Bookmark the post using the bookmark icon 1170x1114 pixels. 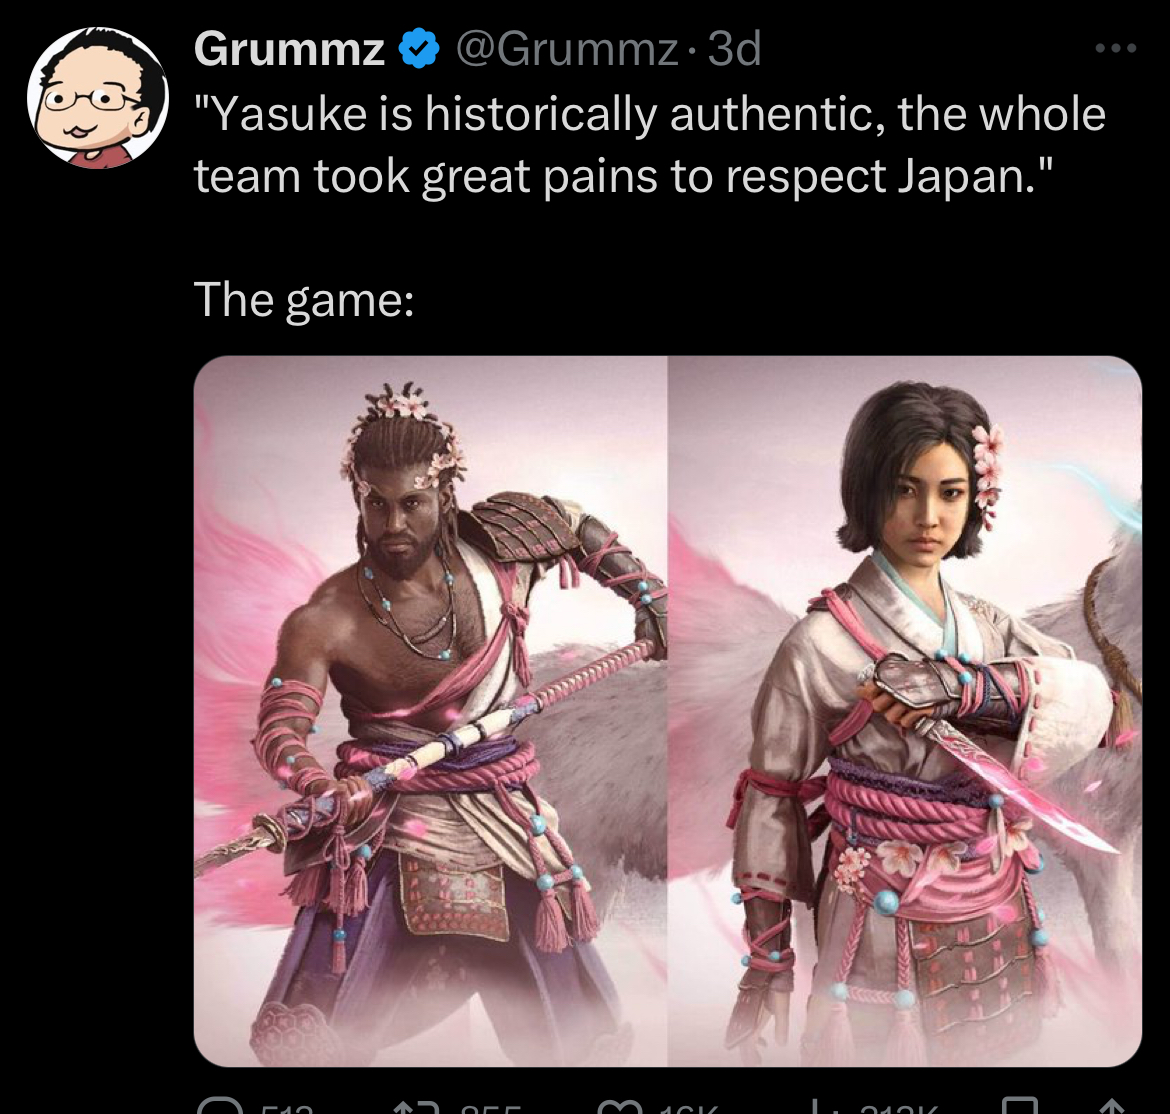[x=1020, y=1106]
